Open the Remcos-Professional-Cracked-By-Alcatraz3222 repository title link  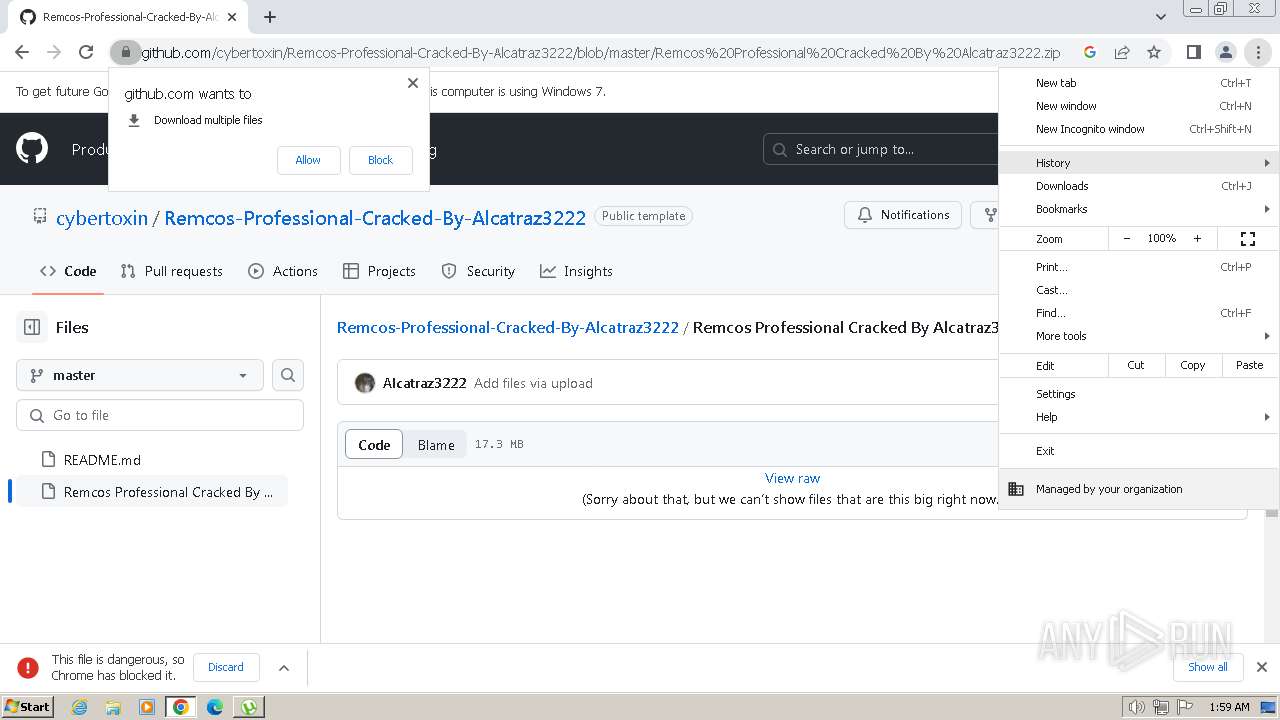375,218
